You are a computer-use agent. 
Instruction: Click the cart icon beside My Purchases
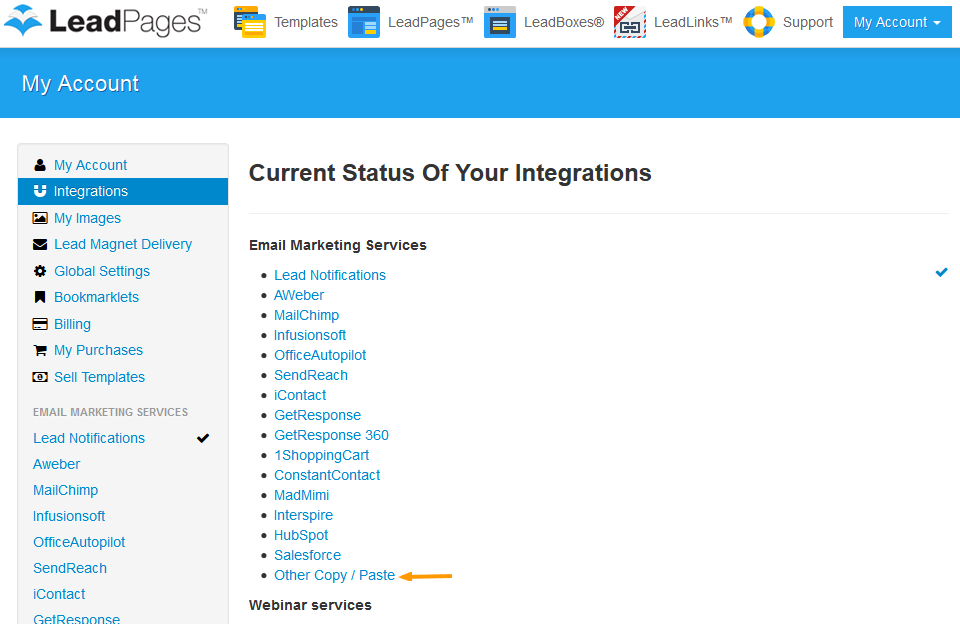(x=40, y=350)
